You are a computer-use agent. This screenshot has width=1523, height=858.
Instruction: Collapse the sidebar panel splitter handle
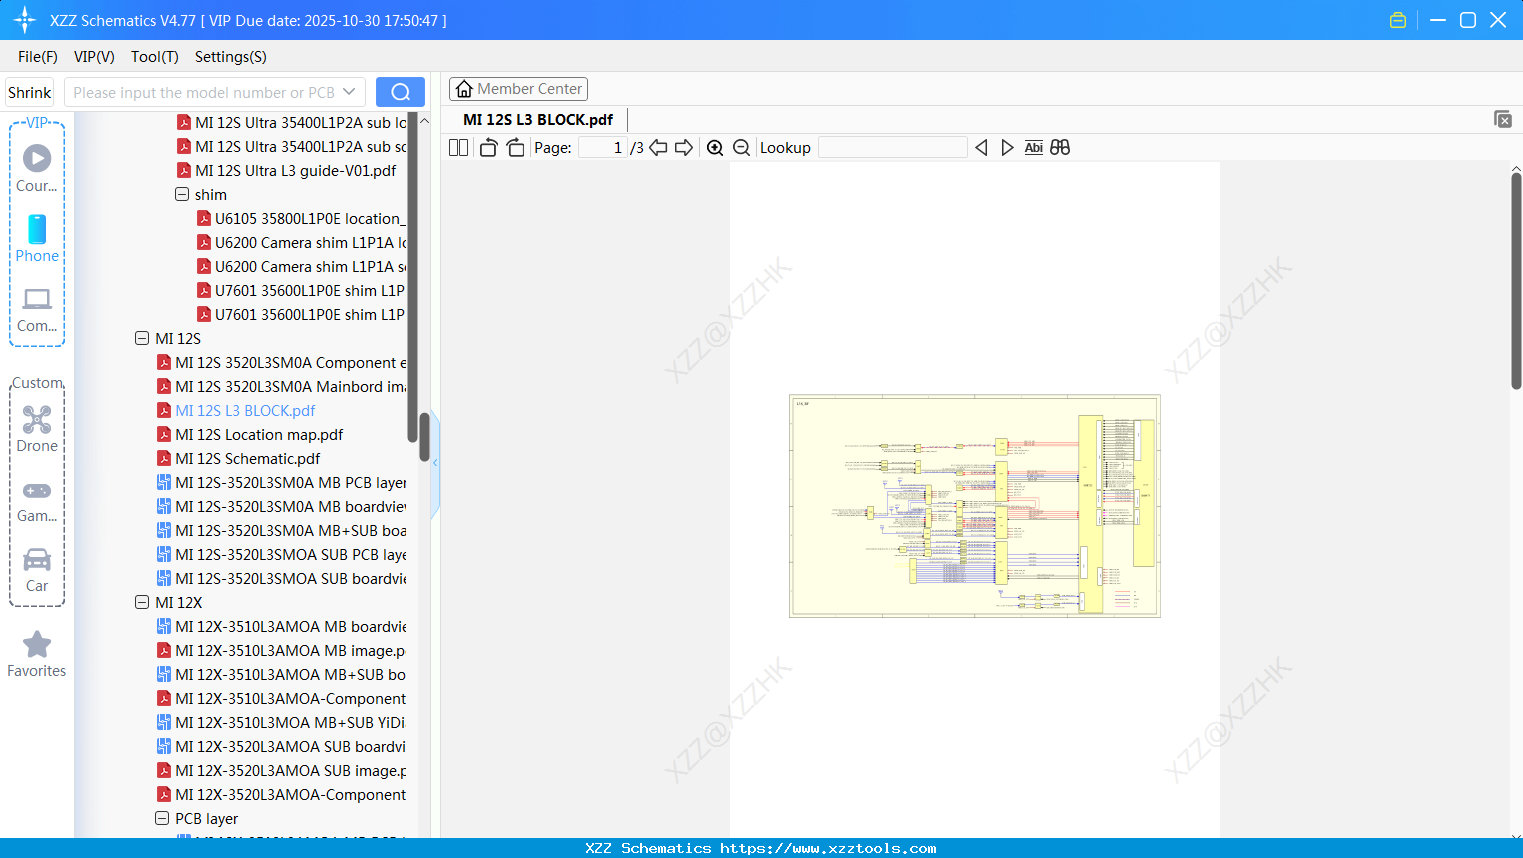coord(435,463)
